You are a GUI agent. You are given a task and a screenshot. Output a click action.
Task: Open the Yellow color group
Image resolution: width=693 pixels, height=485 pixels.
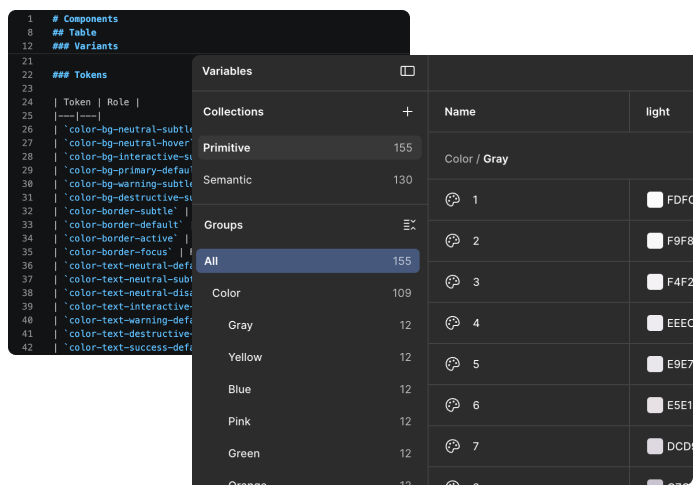tap(308, 357)
